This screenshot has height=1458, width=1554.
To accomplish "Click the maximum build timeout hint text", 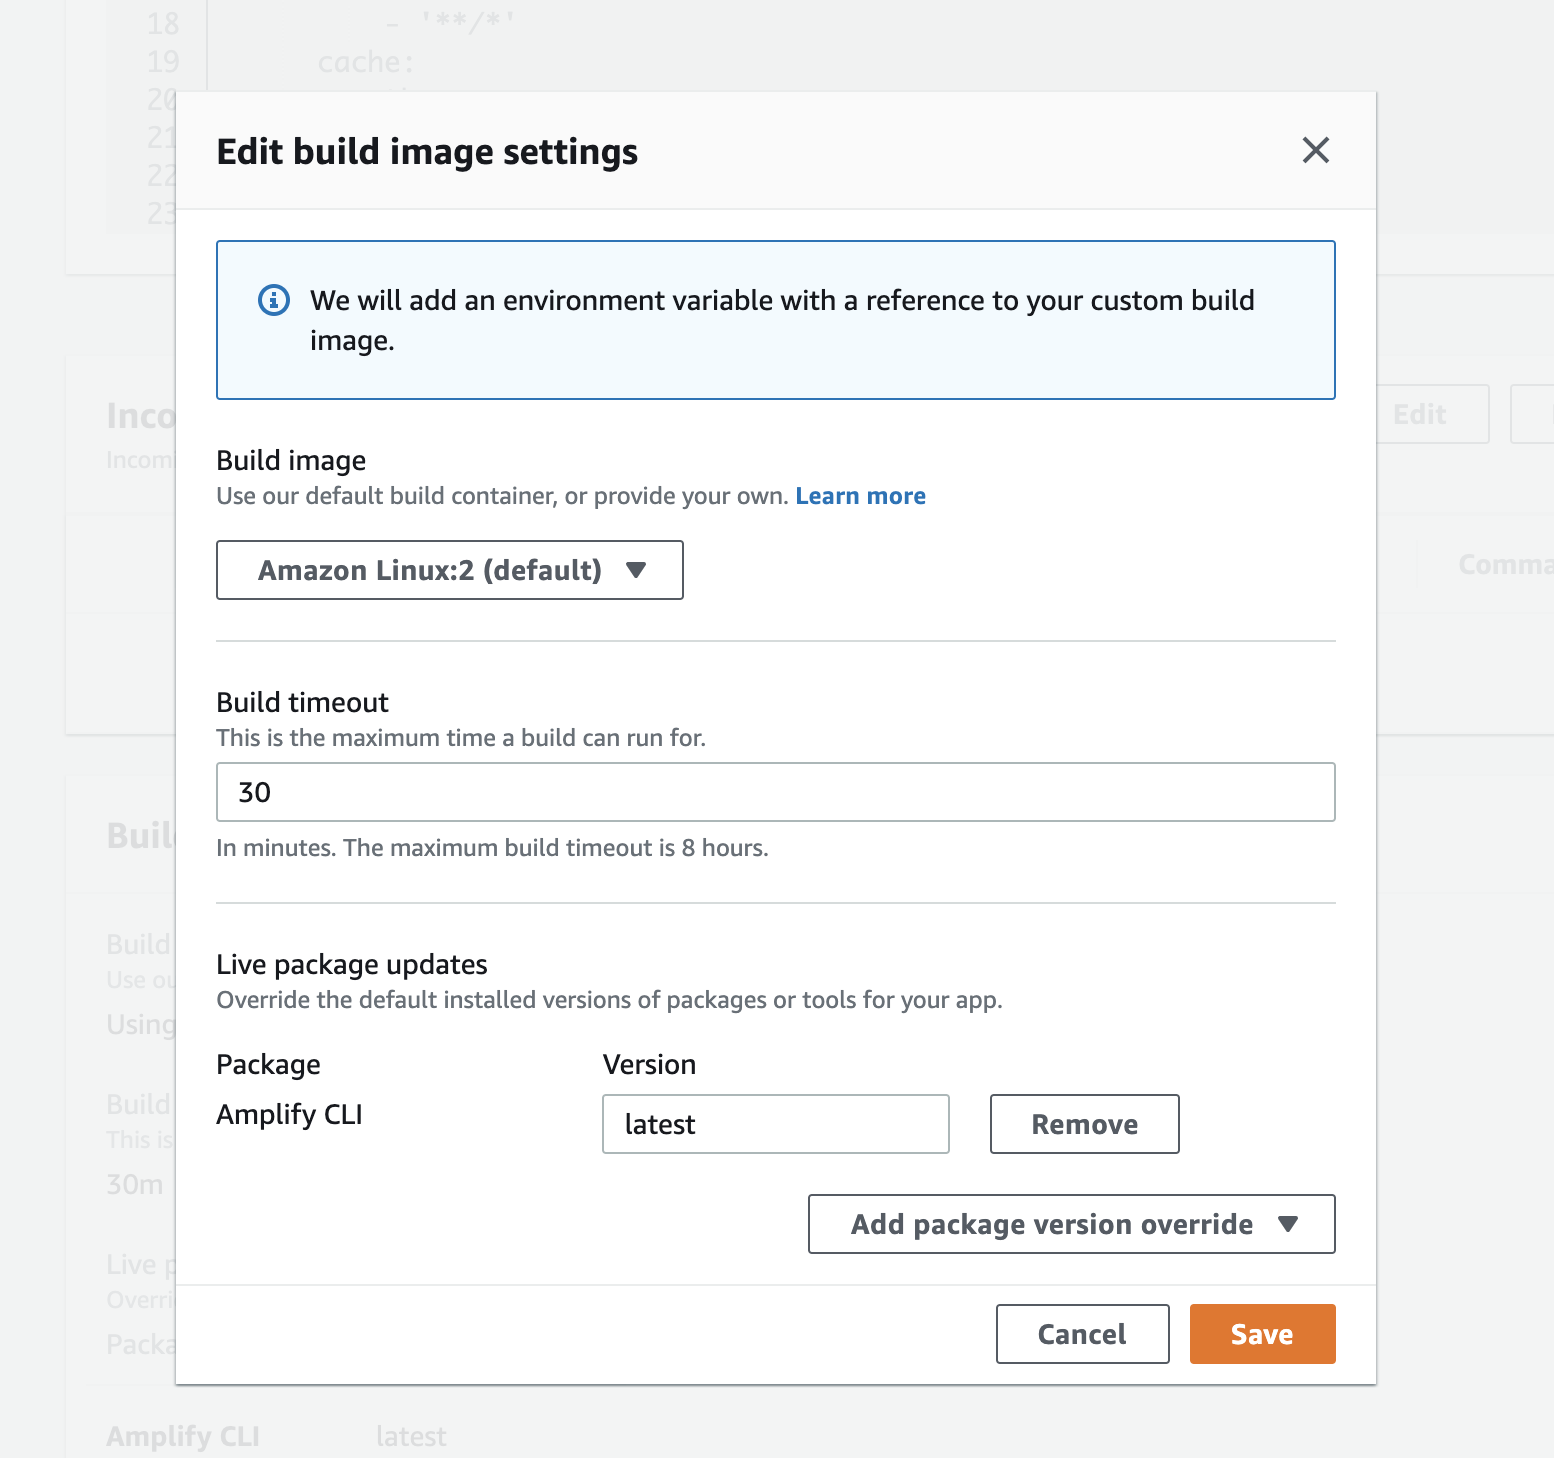I will tap(492, 848).
